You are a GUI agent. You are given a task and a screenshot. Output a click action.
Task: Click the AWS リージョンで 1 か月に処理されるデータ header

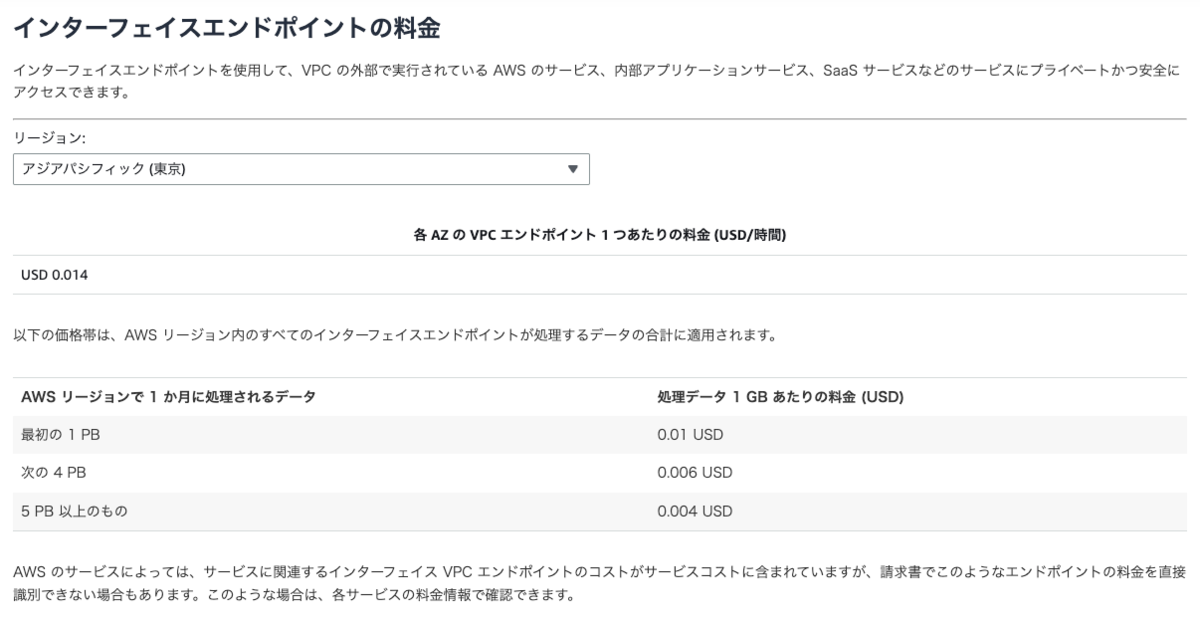[168, 397]
